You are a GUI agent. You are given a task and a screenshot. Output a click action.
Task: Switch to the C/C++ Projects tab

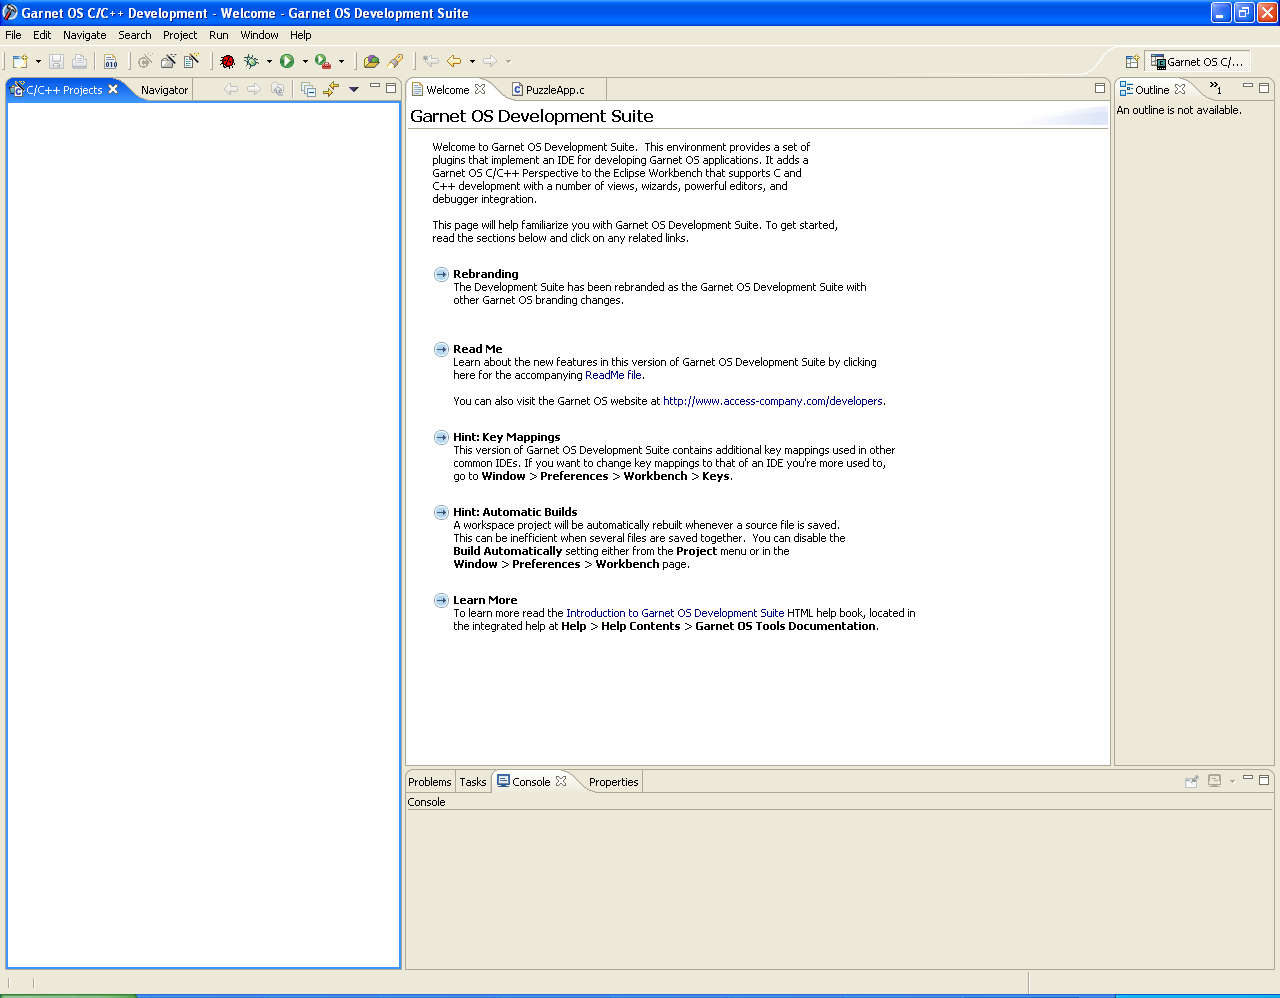(64, 90)
